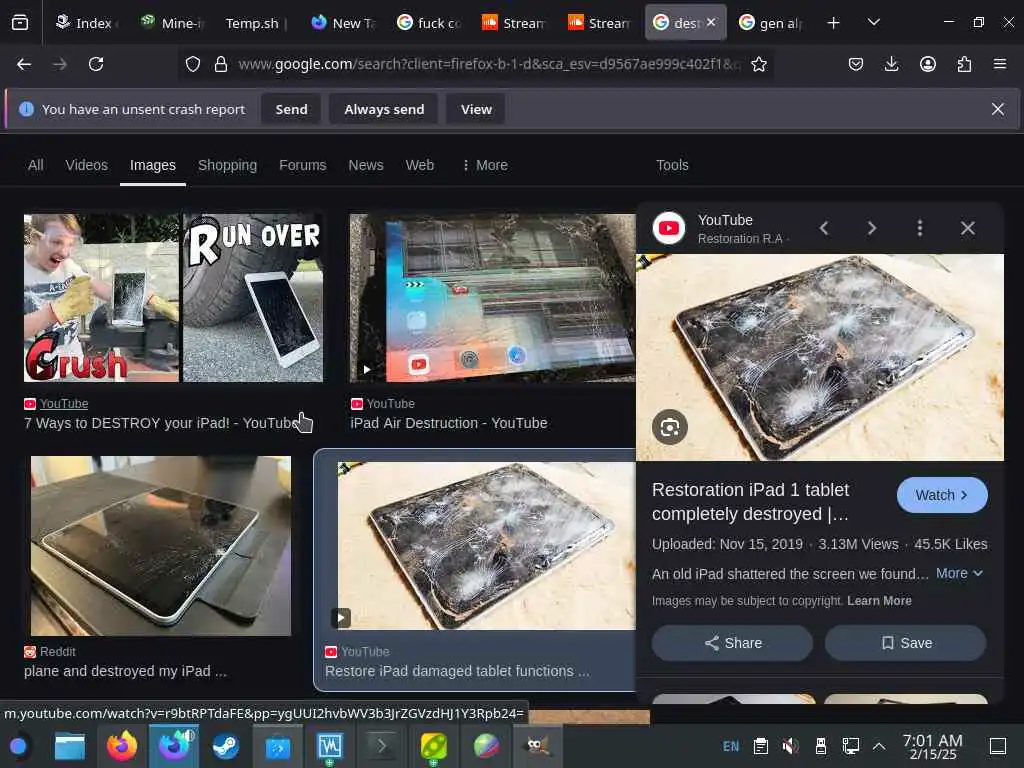
Task: Click the muted volume tray icon
Action: [790, 746]
